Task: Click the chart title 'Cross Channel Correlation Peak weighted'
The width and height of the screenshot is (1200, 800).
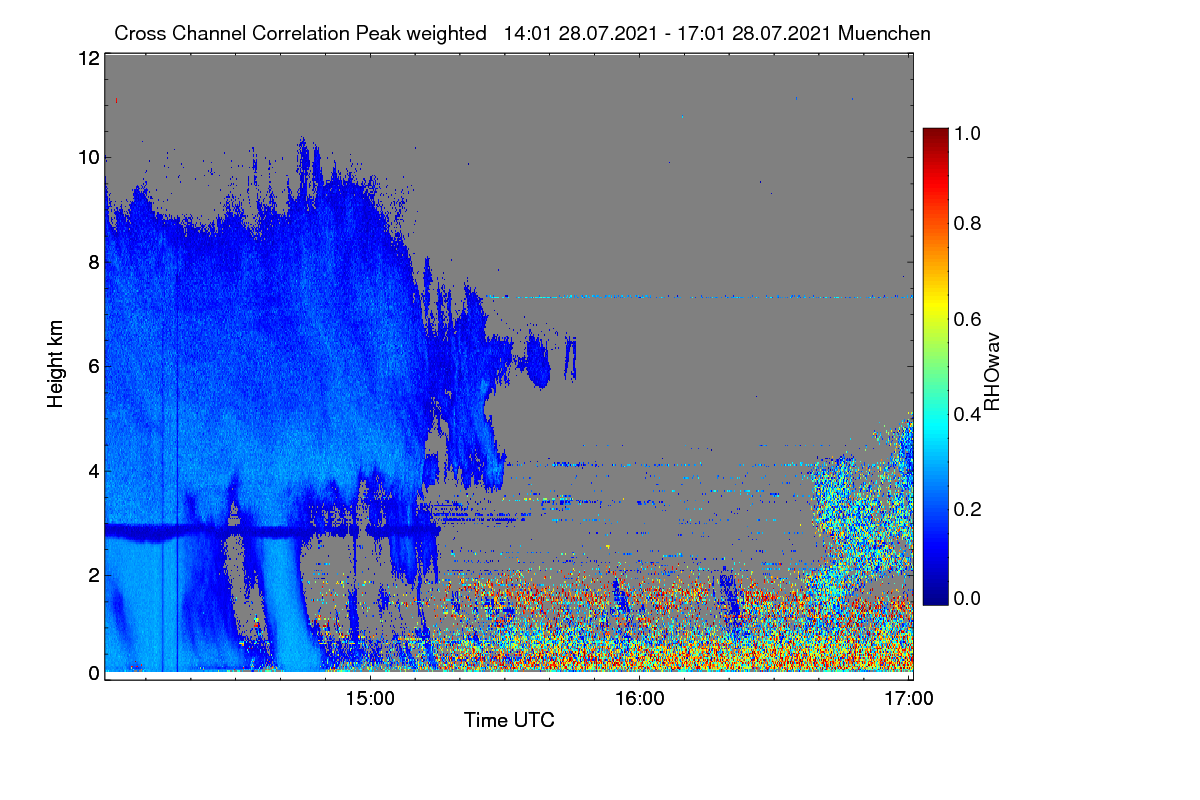Action: [301, 33]
